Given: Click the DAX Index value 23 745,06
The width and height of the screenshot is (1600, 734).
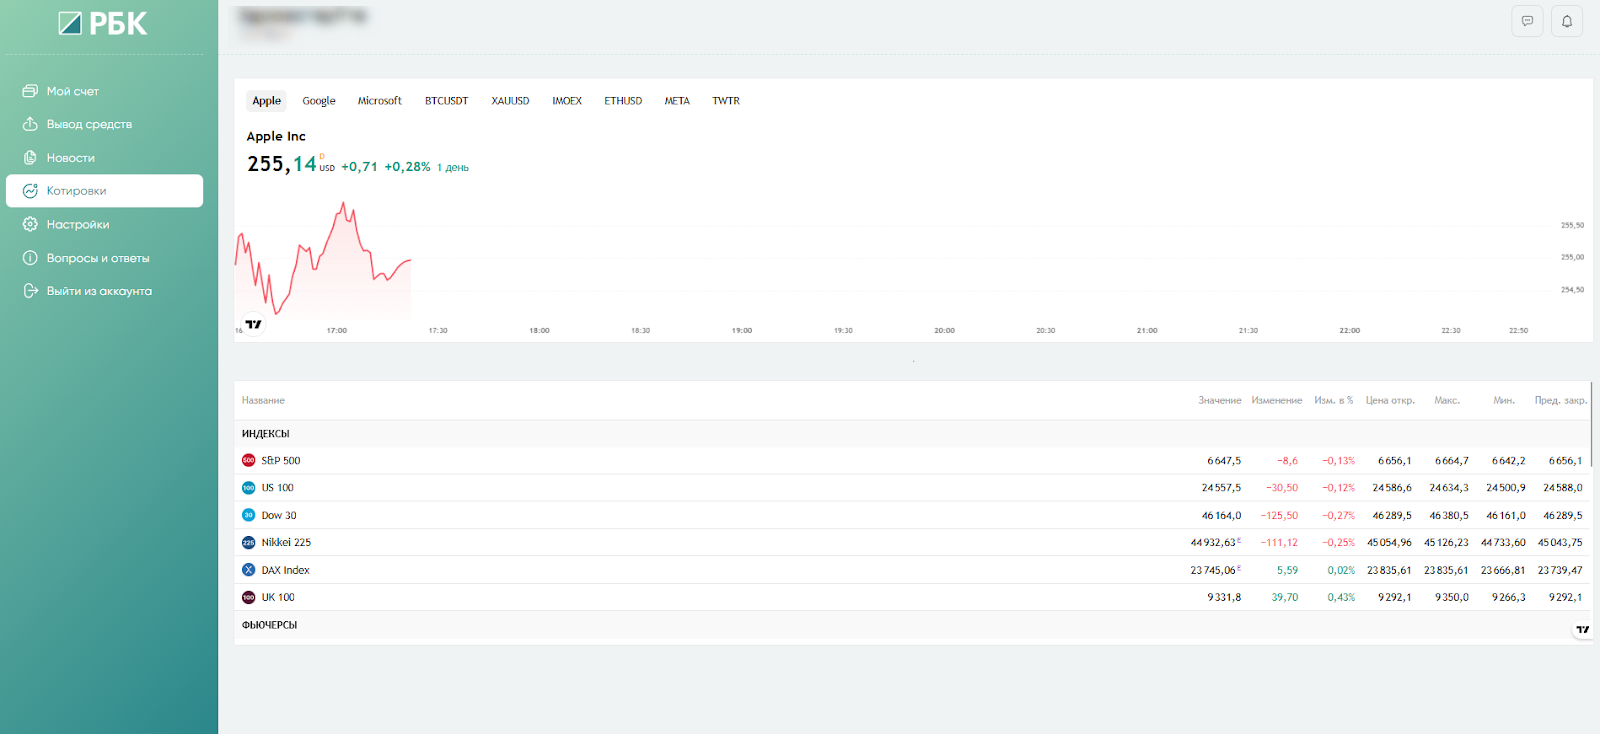Looking at the screenshot, I should coord(1215,570).
